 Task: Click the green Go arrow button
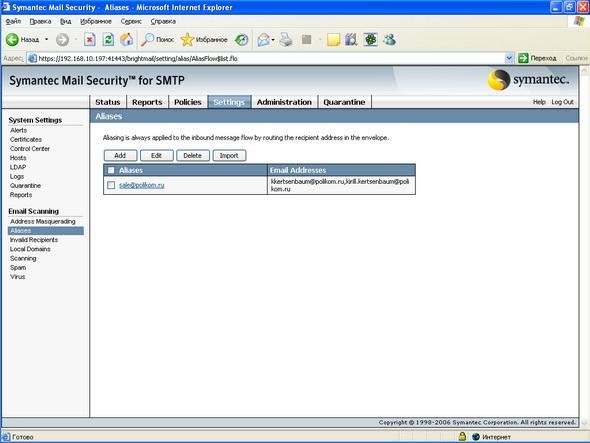[523, 58]
